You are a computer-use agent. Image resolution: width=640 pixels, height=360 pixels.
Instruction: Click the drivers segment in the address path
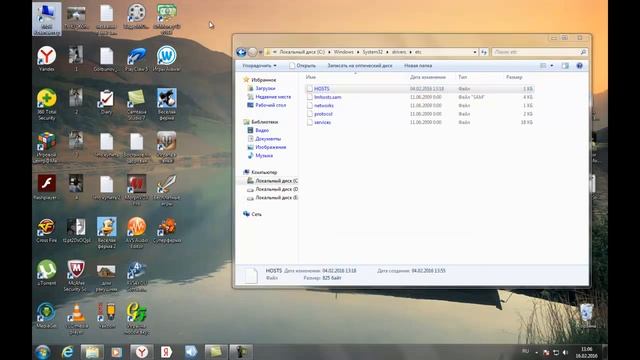tap(399, 52)
